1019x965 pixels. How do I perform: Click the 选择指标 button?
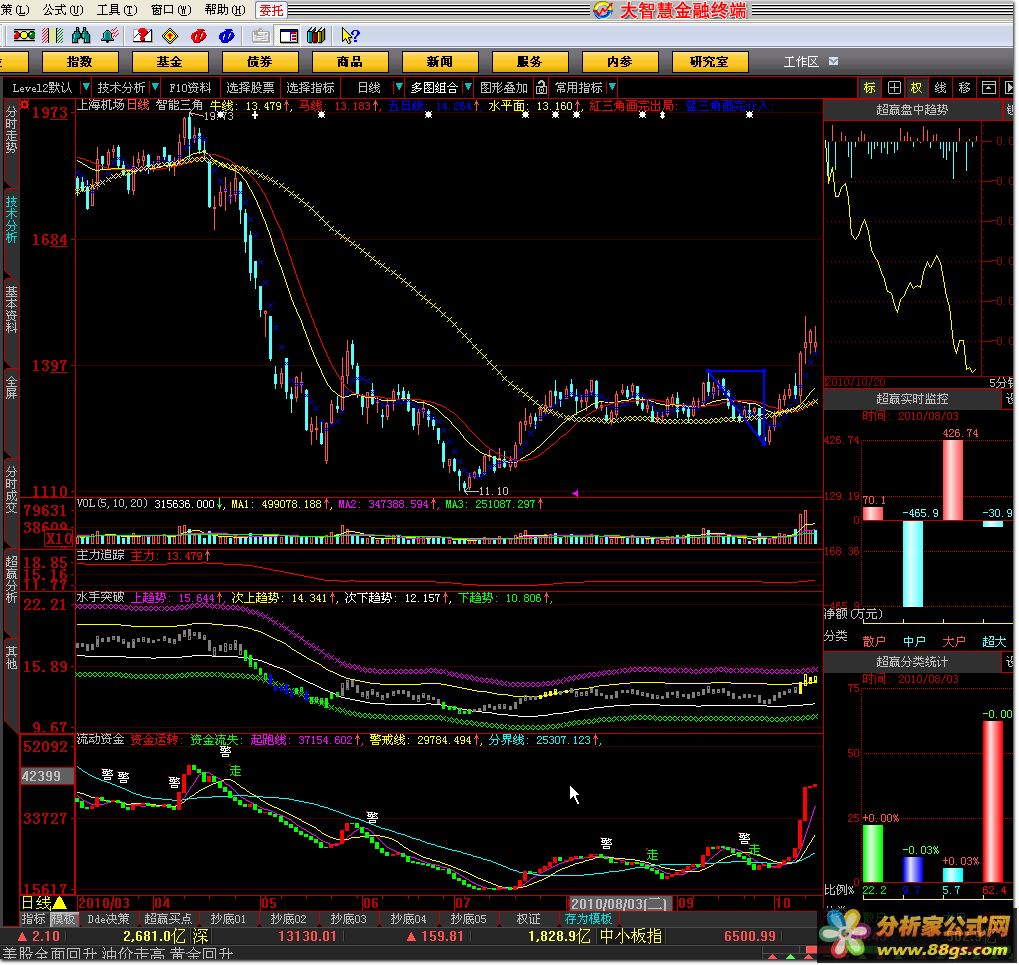coord(311,87)
